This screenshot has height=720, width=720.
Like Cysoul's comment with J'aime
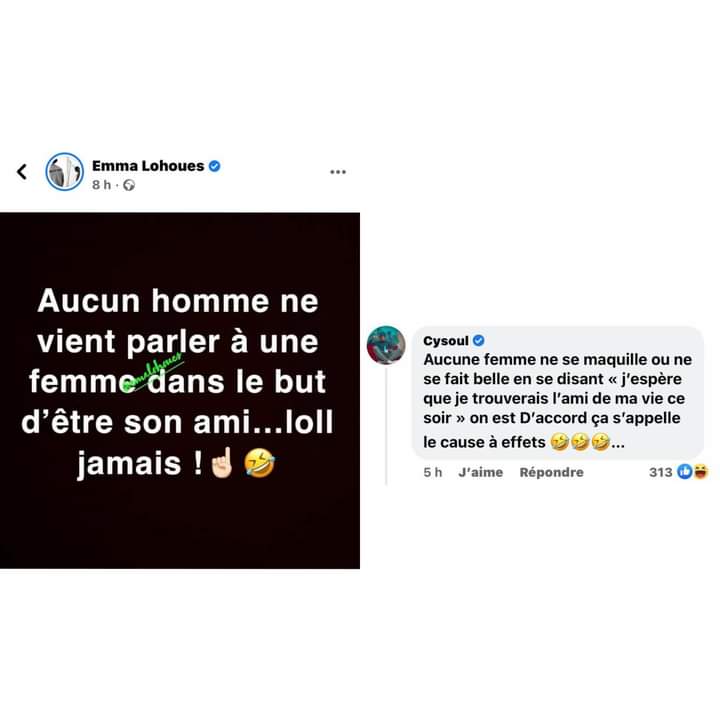pos(481,472)
